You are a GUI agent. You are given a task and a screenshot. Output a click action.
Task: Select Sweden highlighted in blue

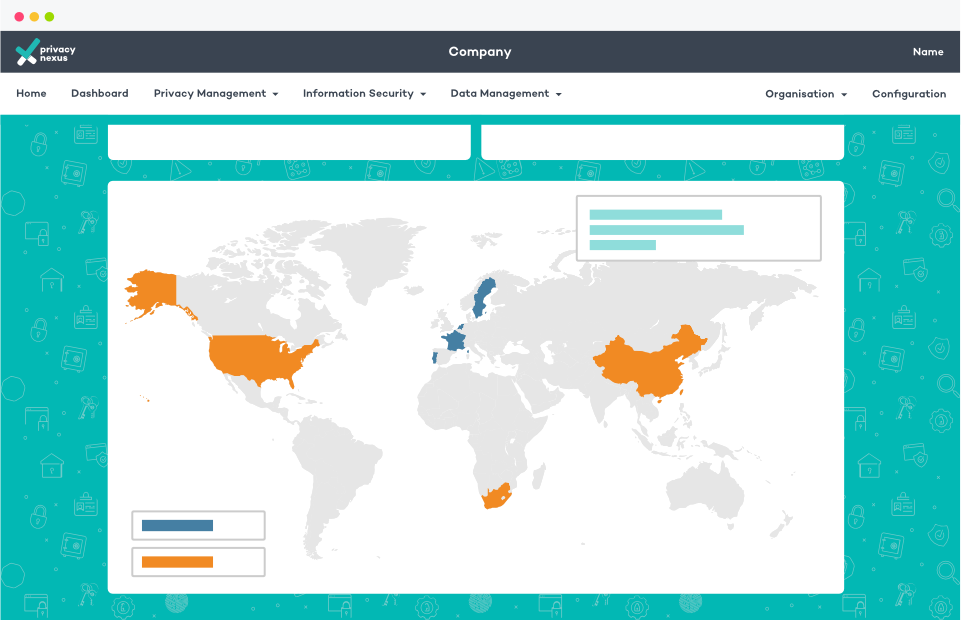pos(484,298)
